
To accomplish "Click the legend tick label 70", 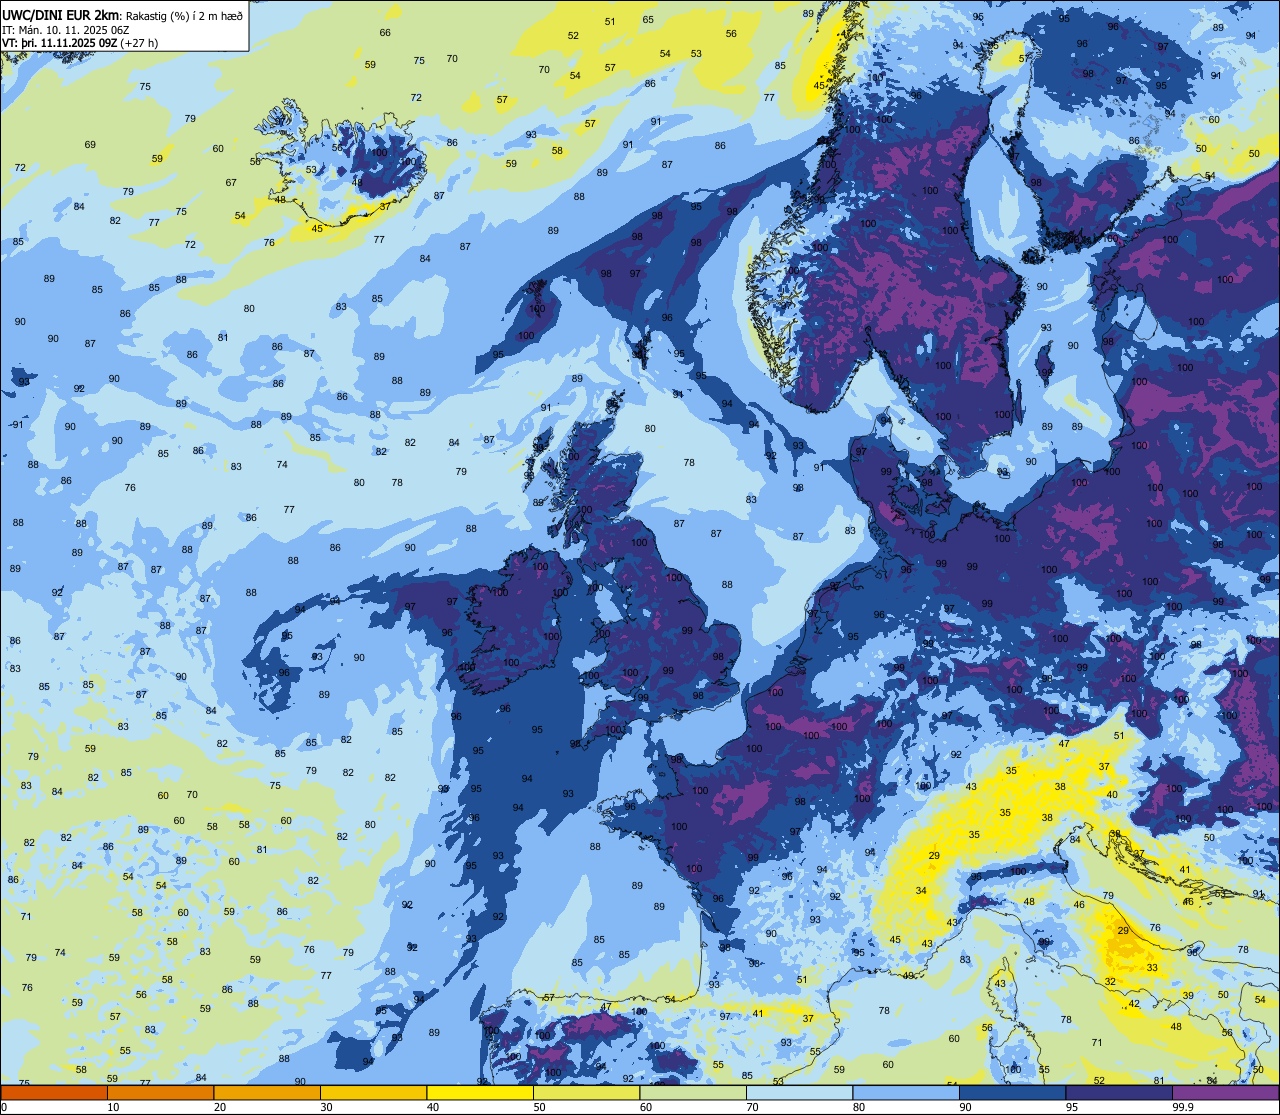I will 752,1107.
